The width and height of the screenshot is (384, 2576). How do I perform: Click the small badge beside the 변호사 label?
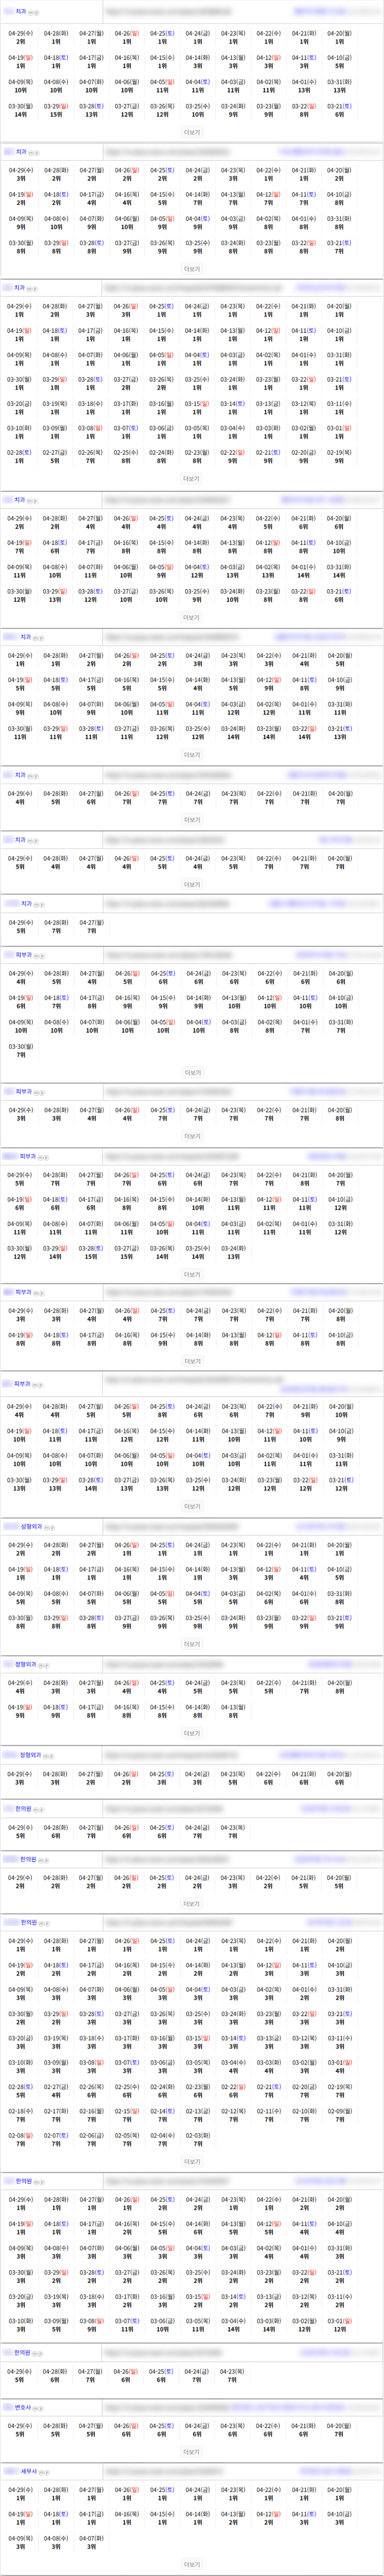[38, 2408]
